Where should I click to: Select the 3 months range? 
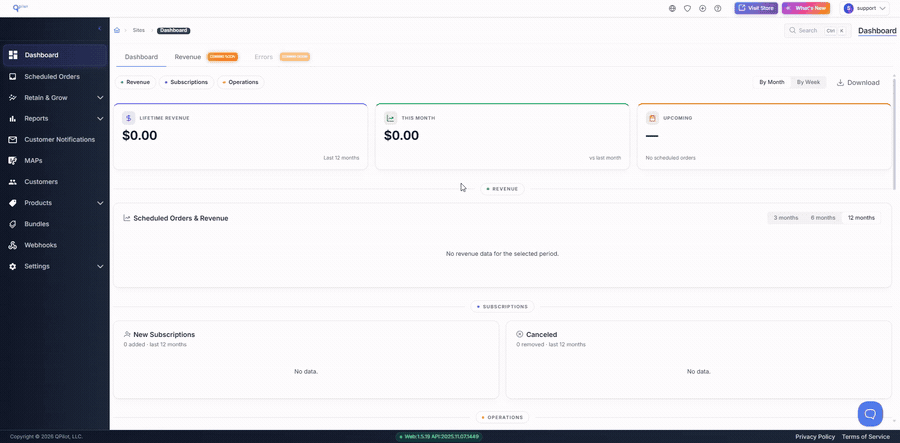(786, 217)
